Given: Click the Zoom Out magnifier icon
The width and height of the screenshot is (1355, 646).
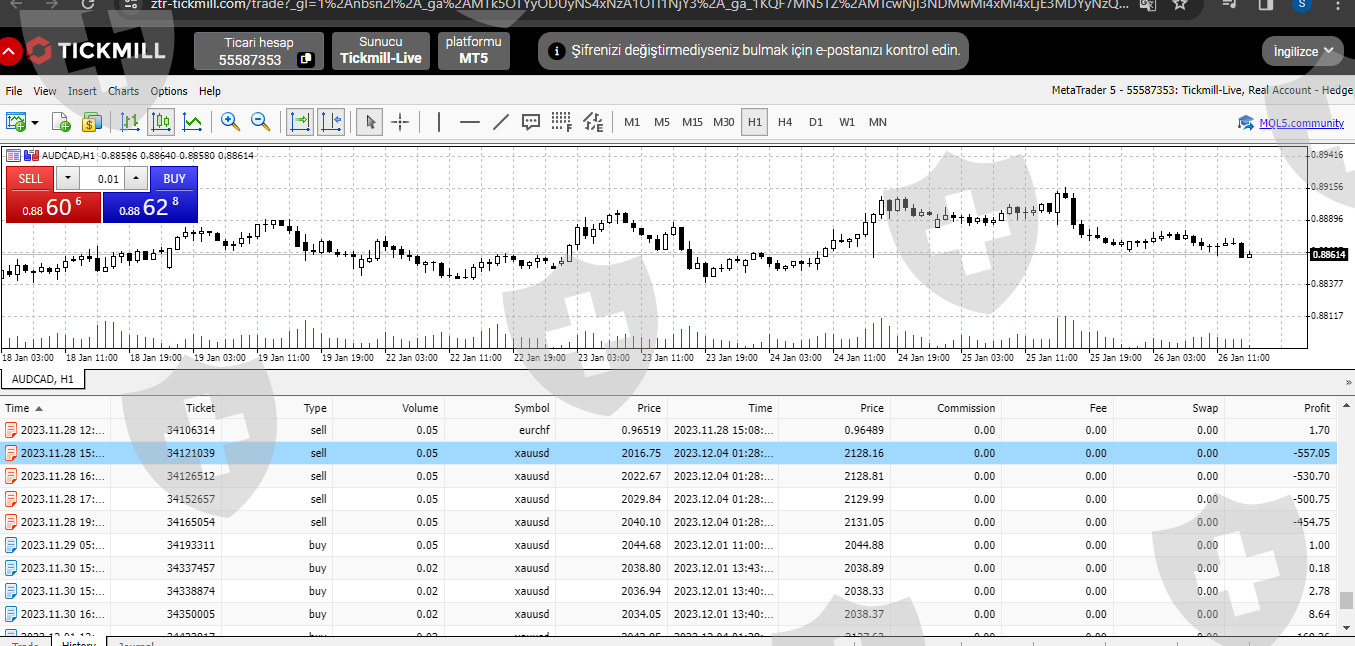Looking at the screenshot, I should coord(260,122).
